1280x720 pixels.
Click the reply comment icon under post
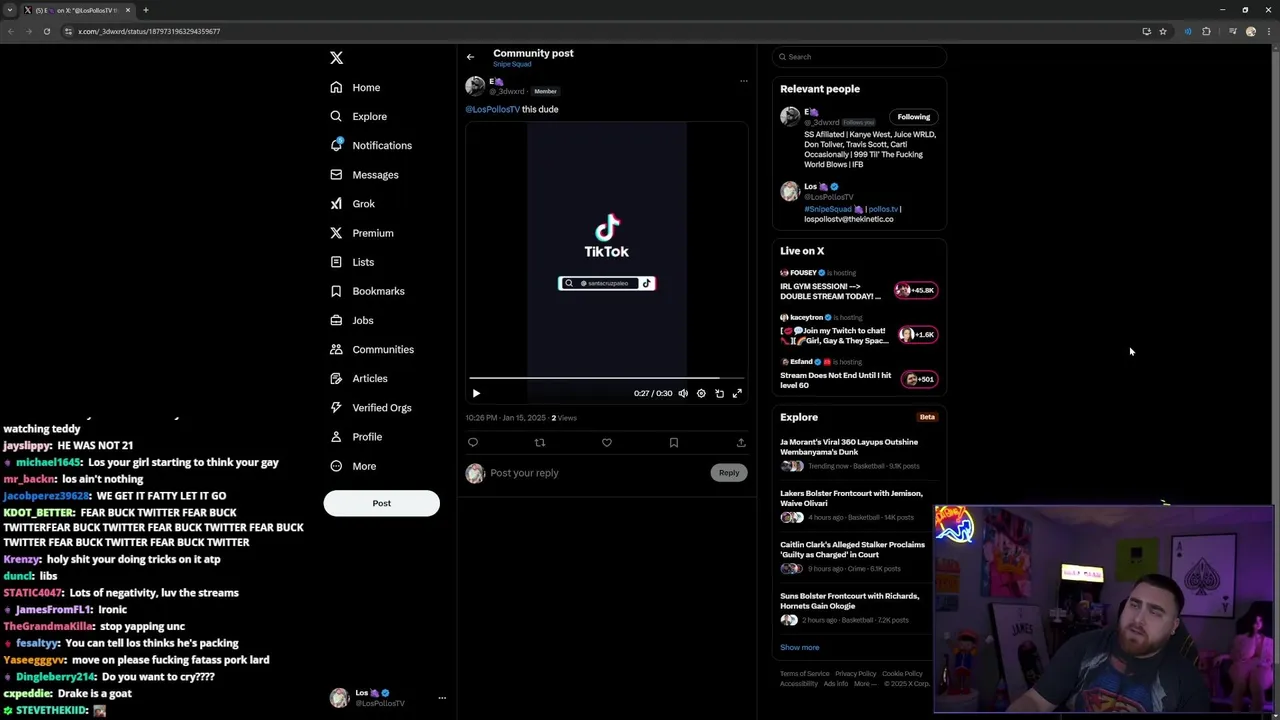point(473,442)
